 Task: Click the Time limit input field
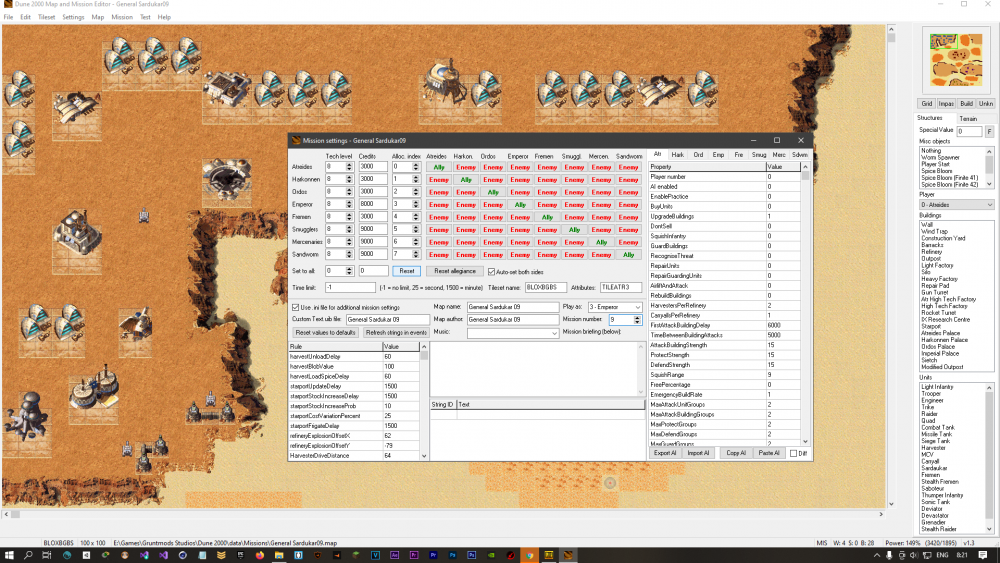(350, 288)
